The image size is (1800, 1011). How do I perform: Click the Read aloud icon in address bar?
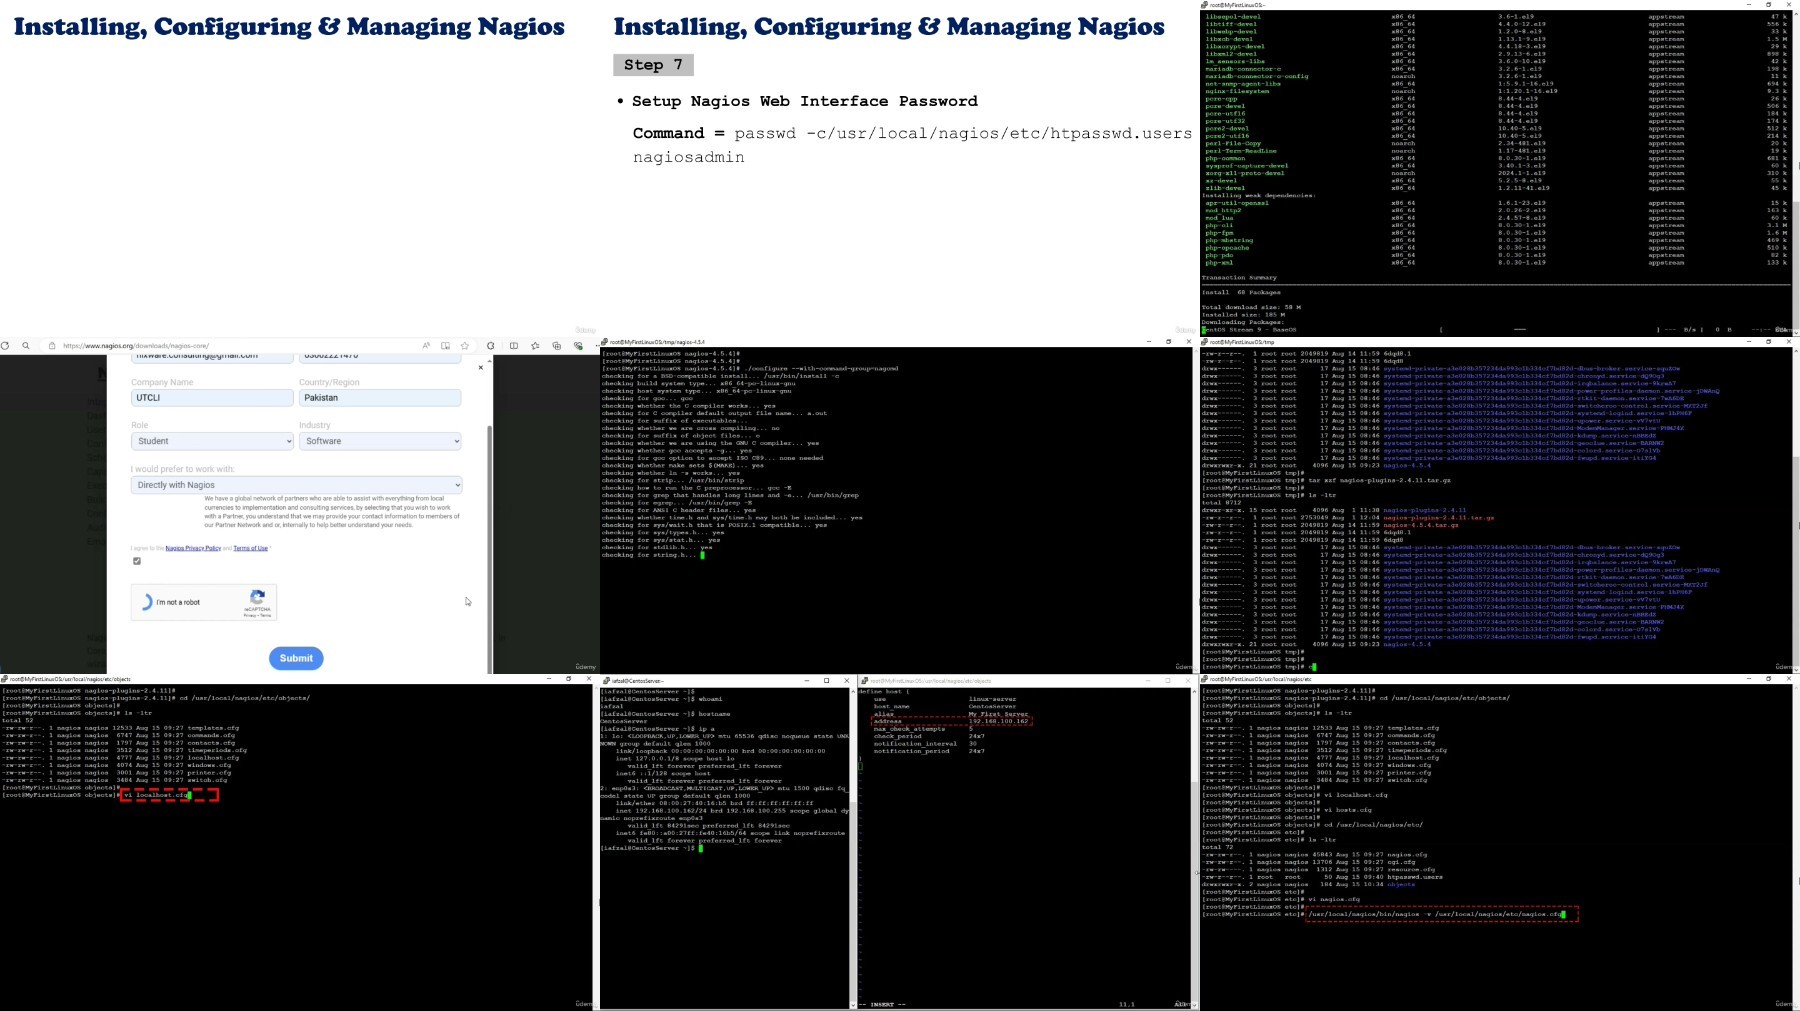(426, 346)
